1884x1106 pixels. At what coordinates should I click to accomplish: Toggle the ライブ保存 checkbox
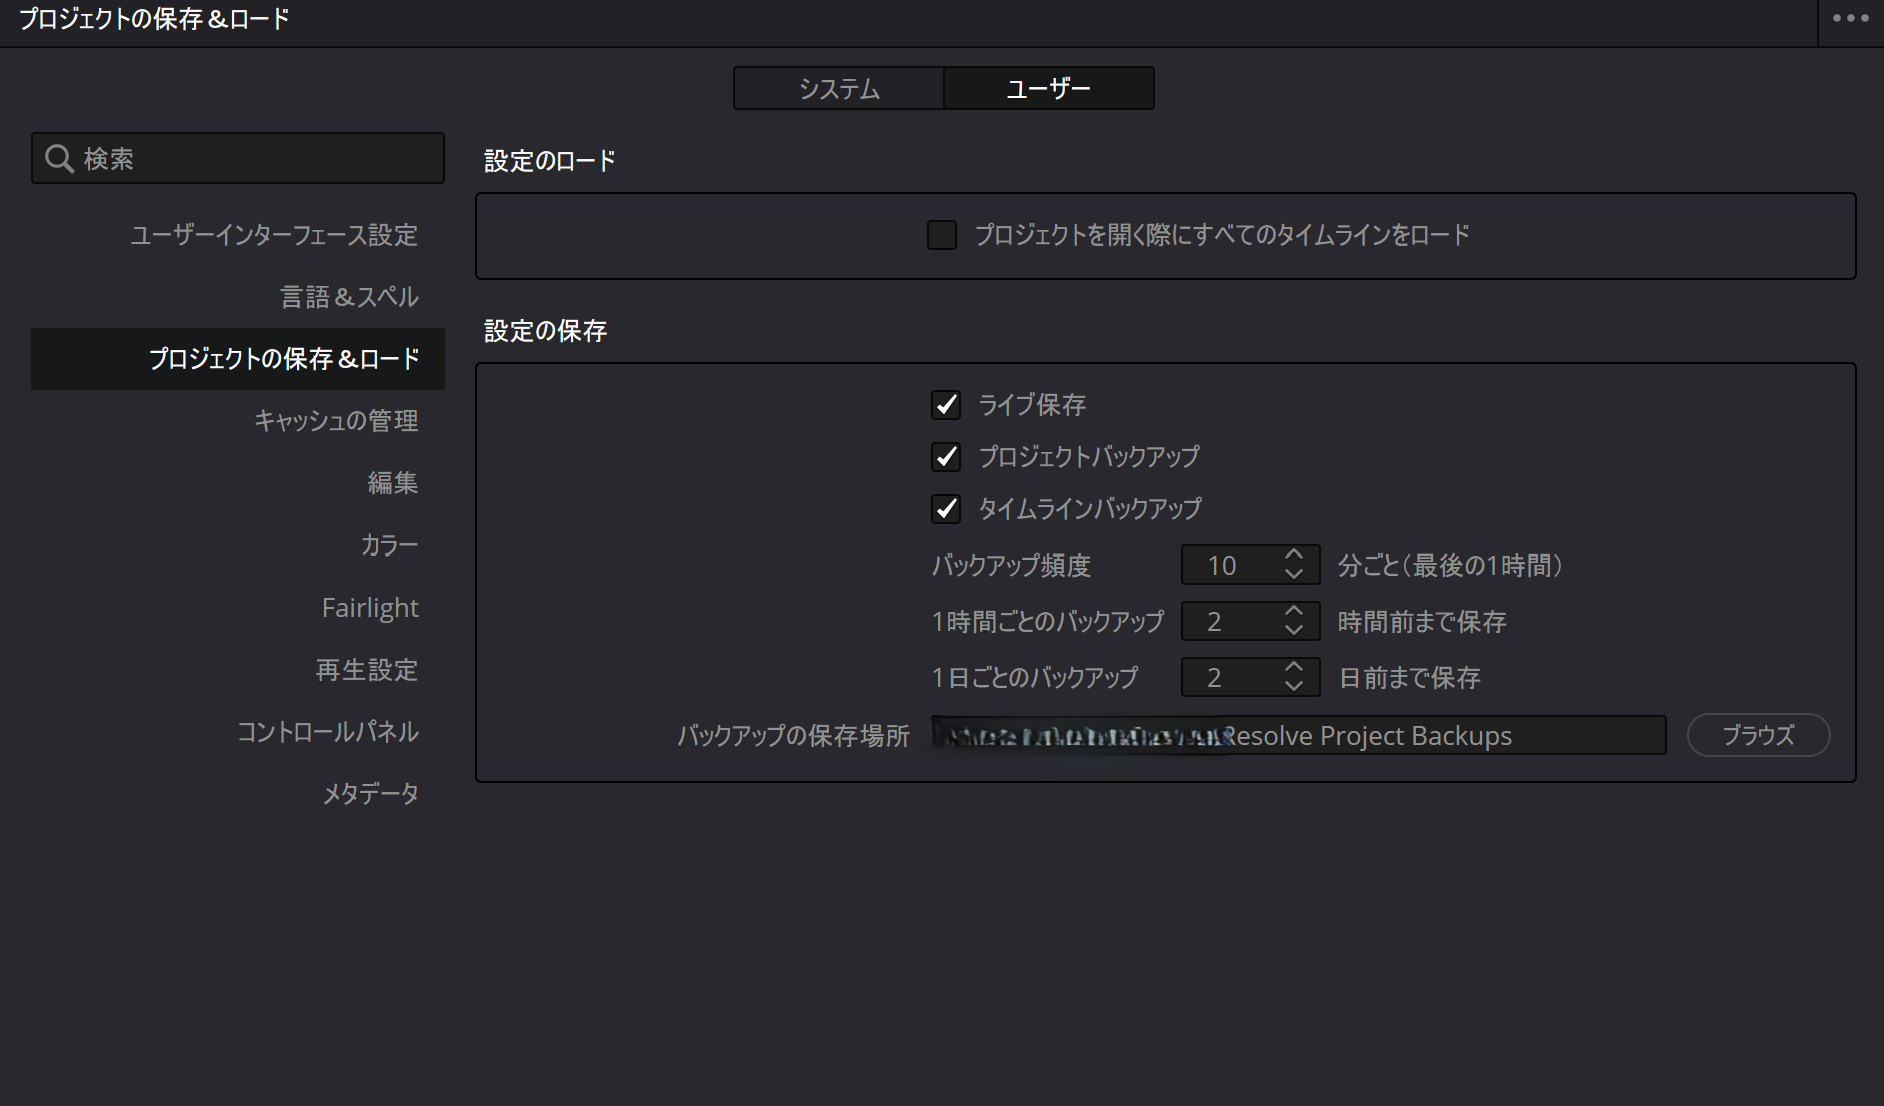[x=946, y=405]
